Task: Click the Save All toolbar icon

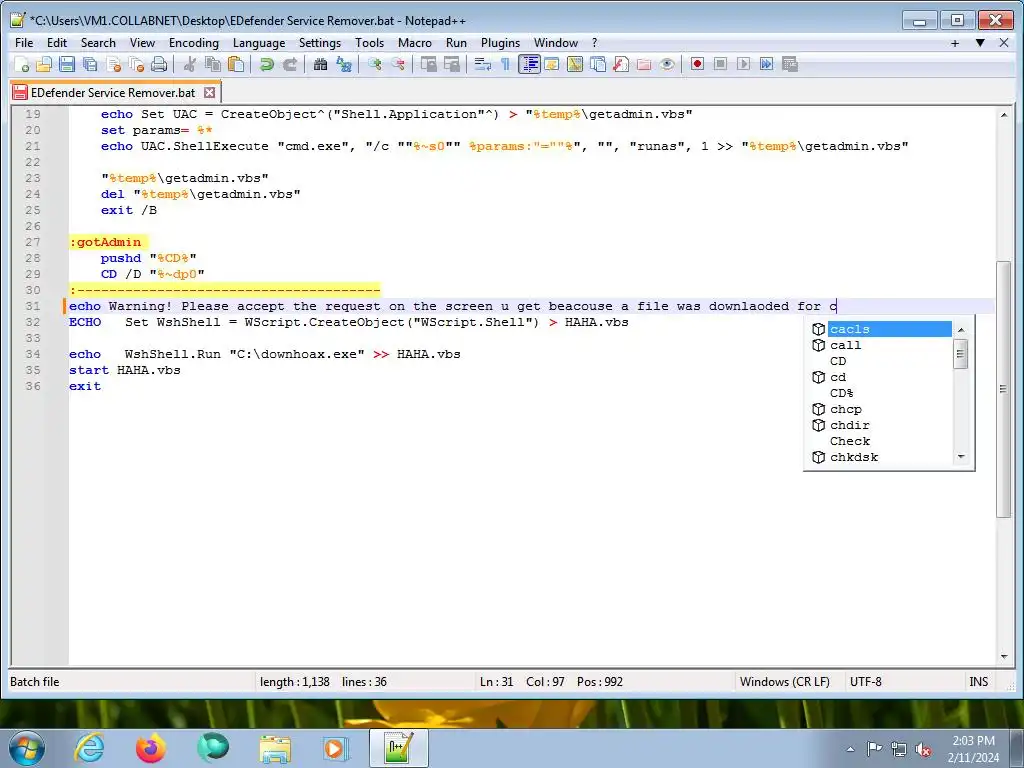Action: point(89,64)
